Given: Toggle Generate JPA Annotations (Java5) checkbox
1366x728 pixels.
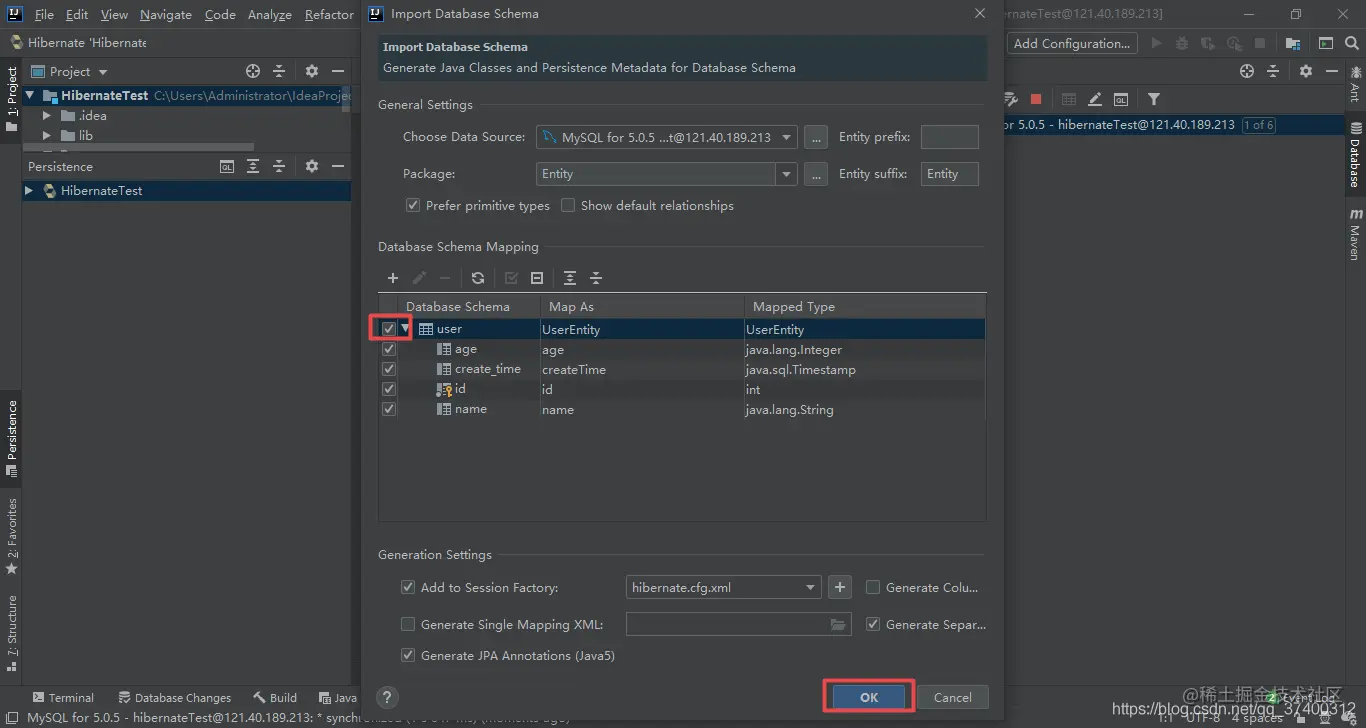Looking at the screenshot, I should 407,656.
